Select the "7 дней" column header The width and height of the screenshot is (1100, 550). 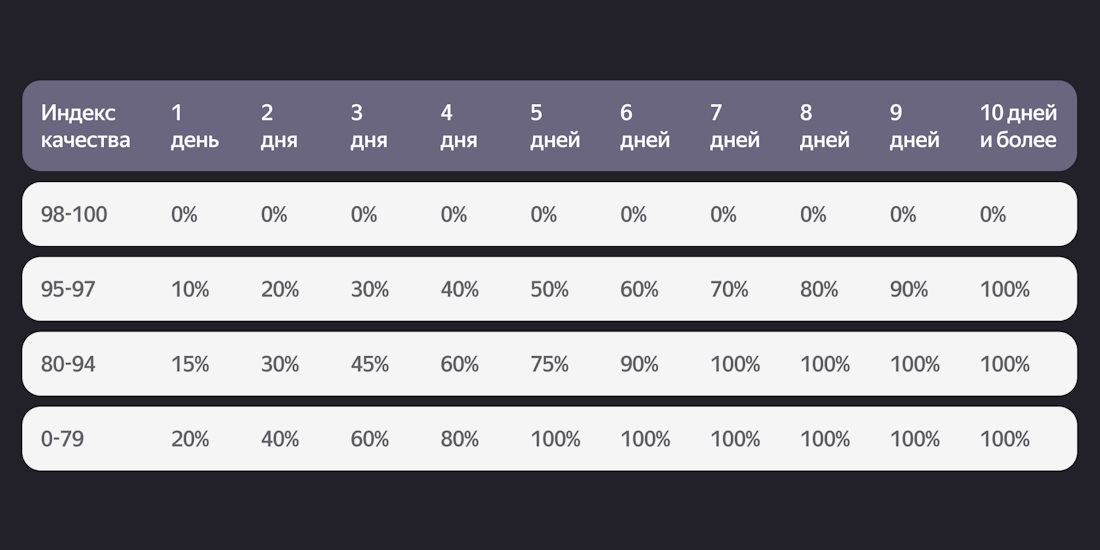(734, 126)
